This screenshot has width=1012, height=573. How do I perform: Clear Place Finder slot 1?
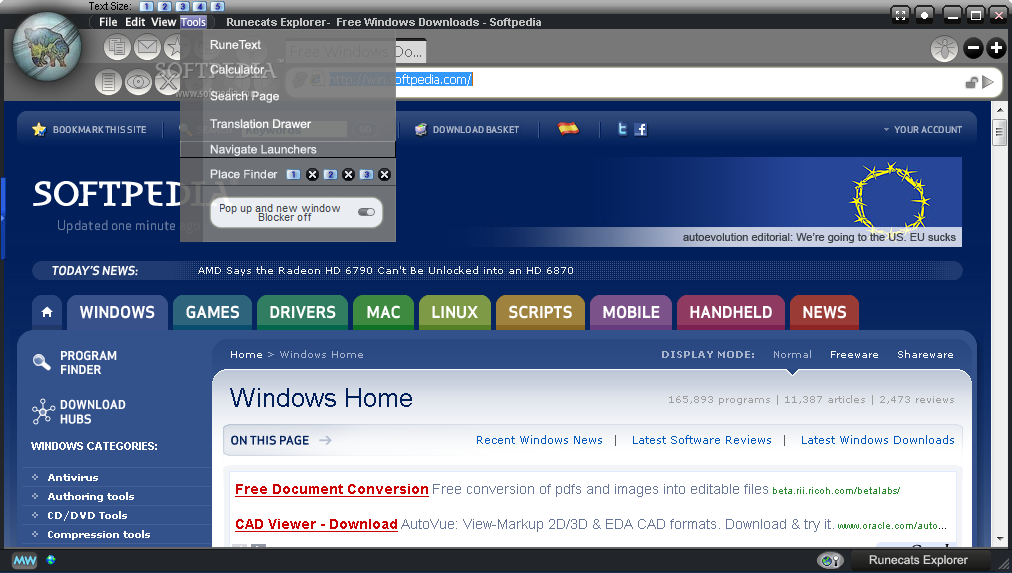[312, 174]
